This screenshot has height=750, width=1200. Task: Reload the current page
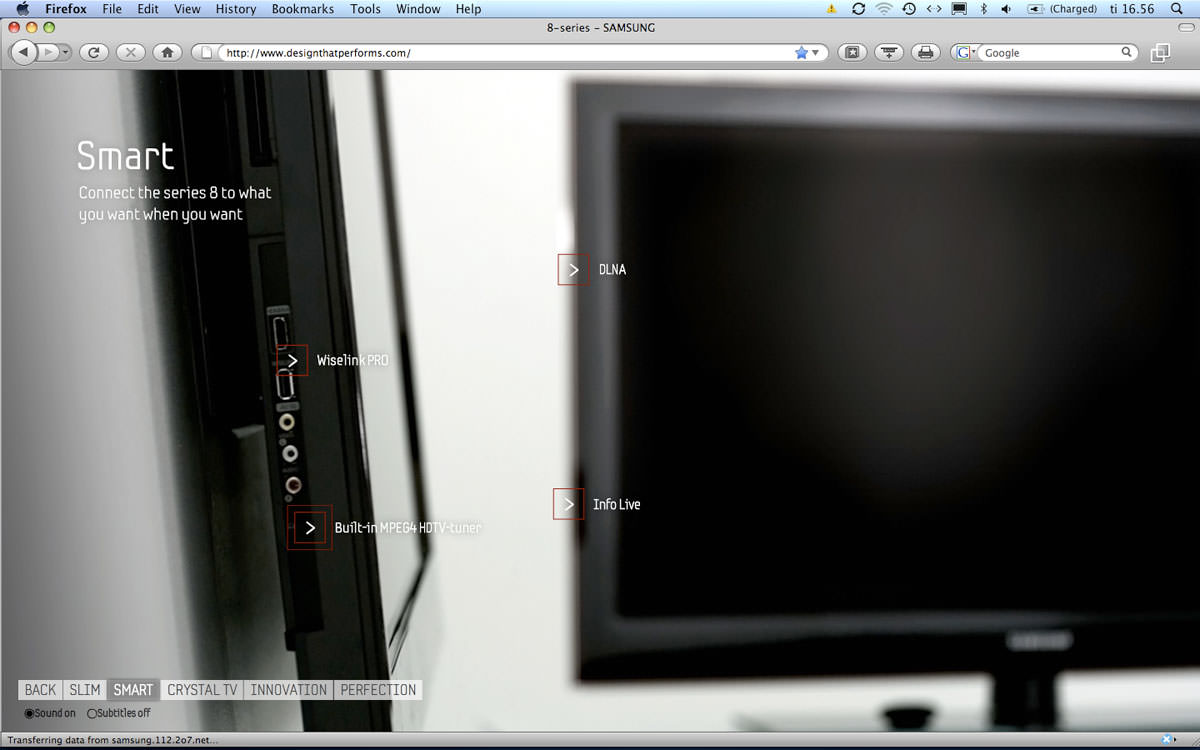(x=93, y=52)
